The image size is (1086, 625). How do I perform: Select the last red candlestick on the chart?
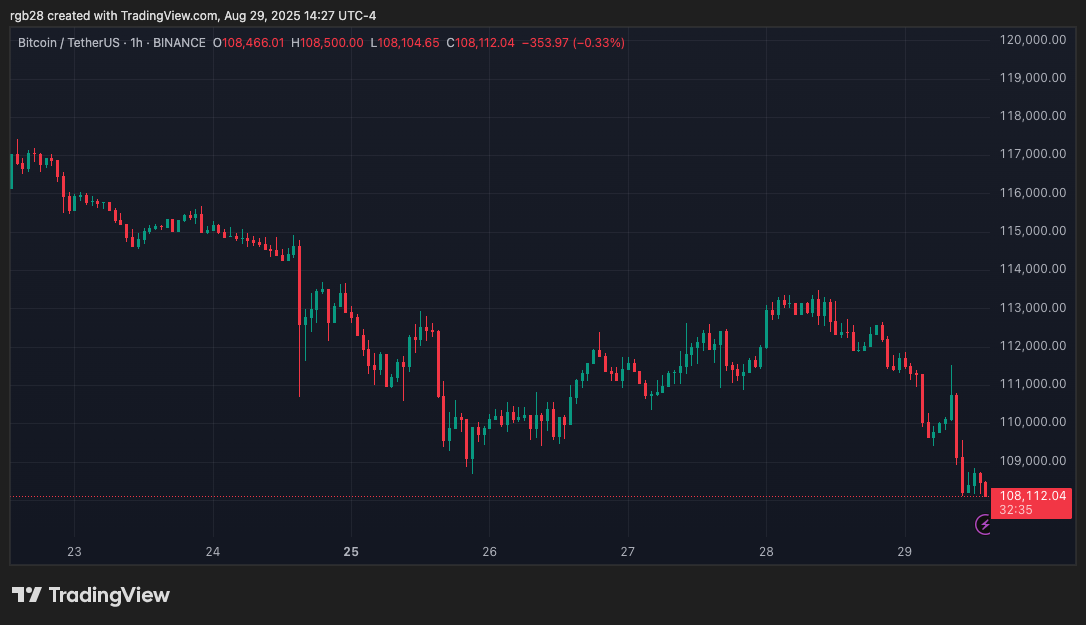(x=986, y=487)
